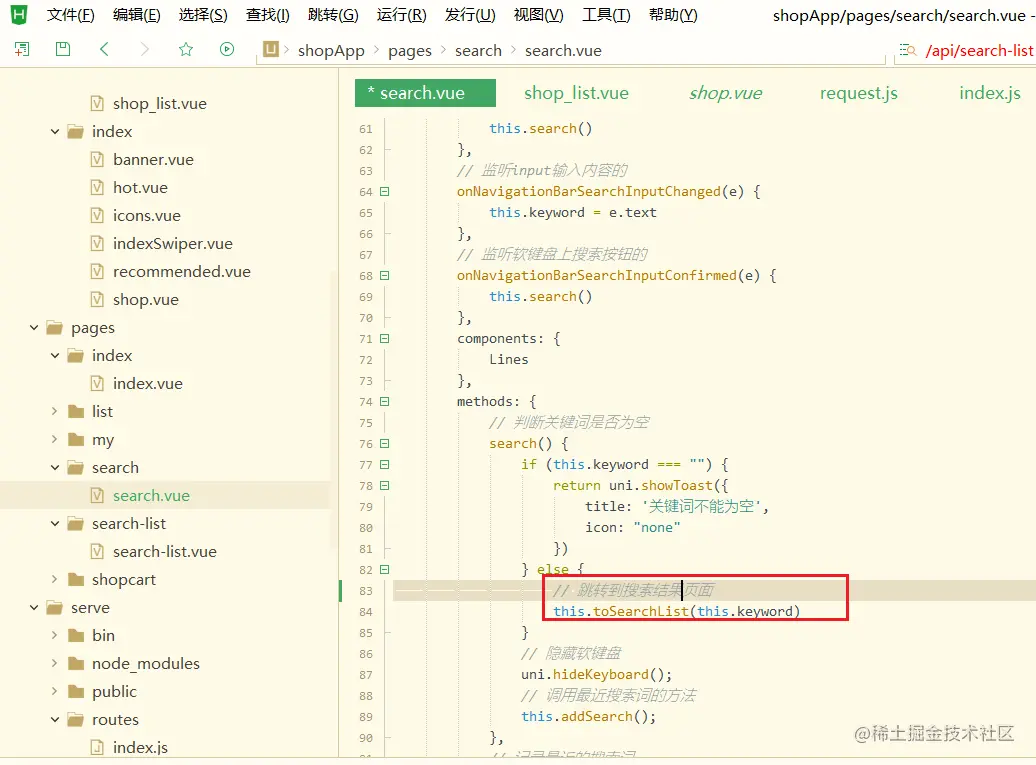Click the file icon of search-list.vue

(x=97, y=552)
